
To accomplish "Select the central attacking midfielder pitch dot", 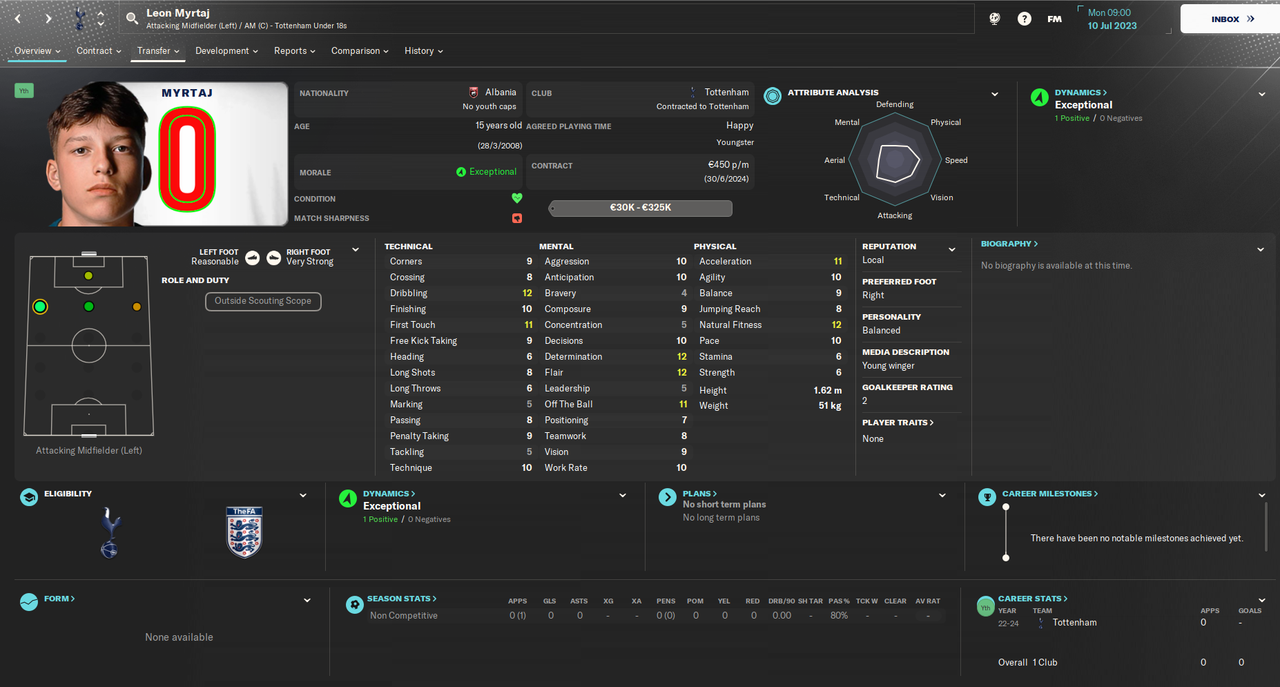I will (89, 306).
